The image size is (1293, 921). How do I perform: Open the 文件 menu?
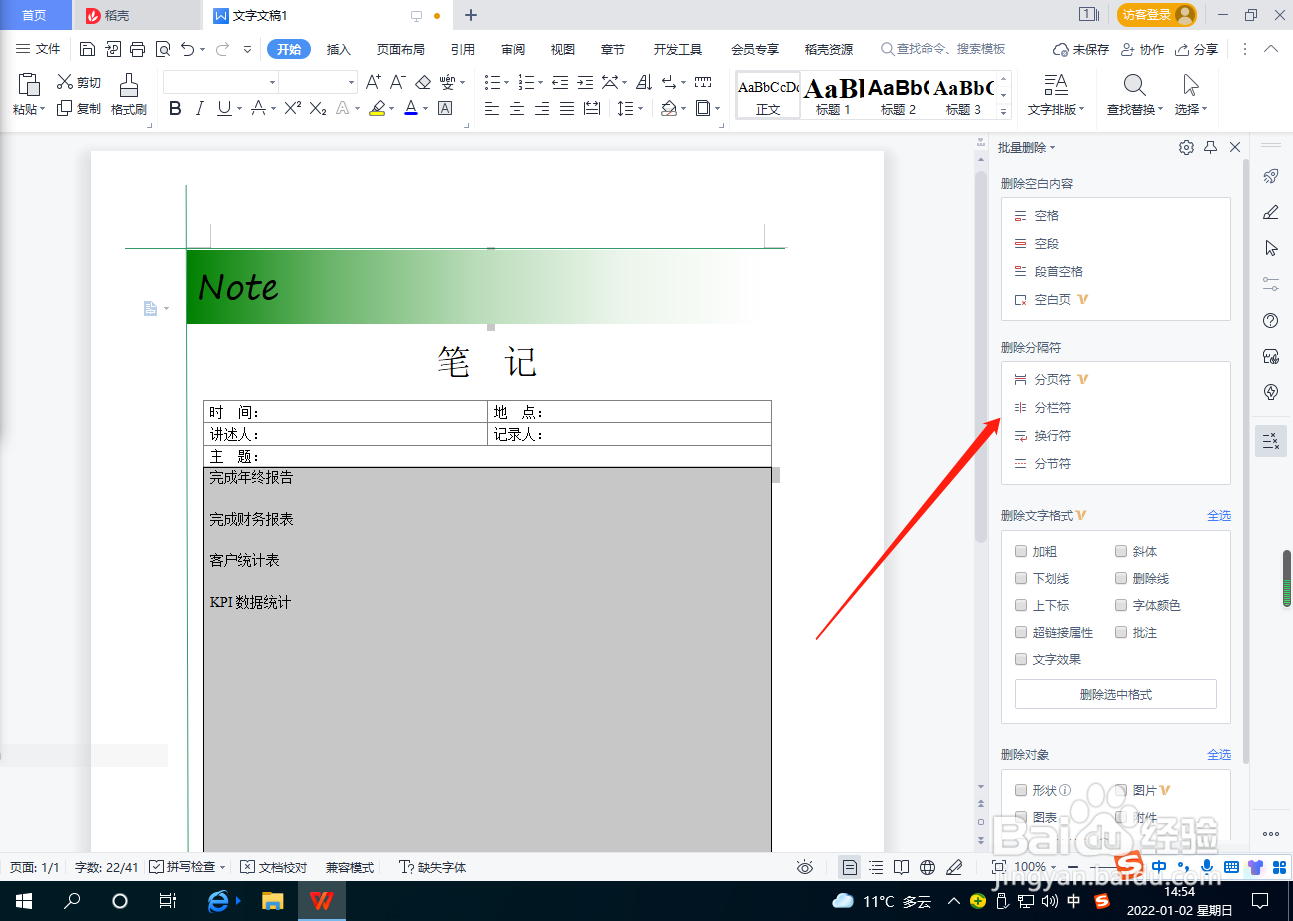(x=38, y=49)
